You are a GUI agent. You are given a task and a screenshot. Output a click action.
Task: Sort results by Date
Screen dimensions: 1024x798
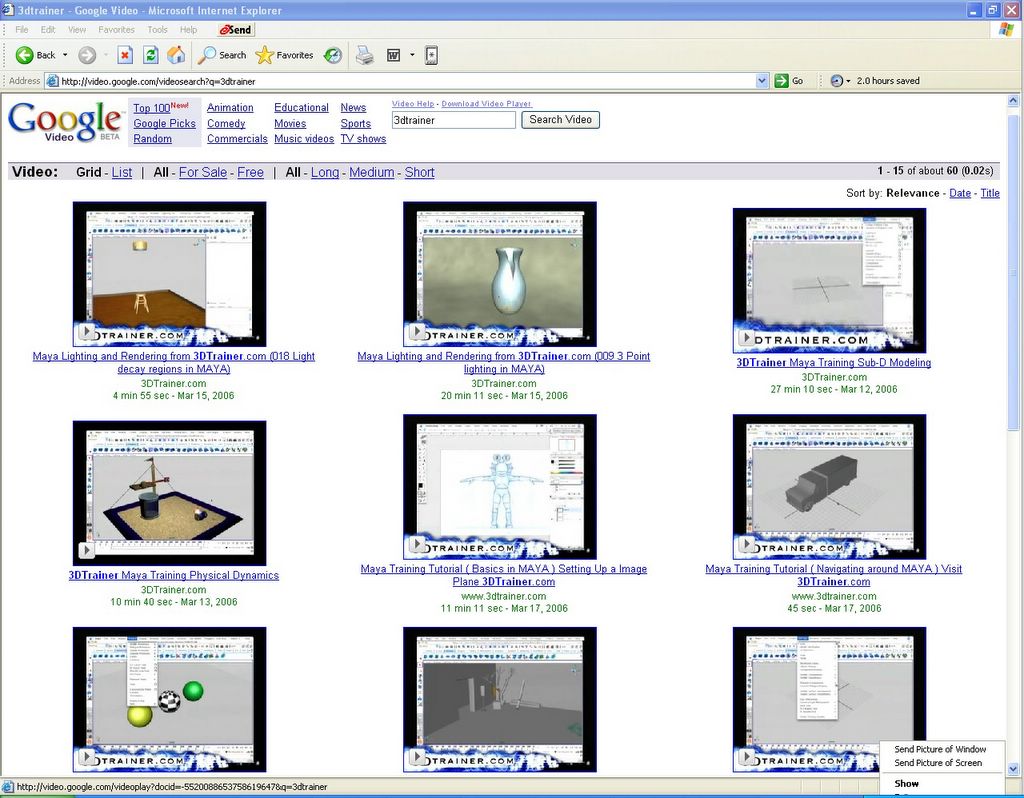click(x=960, y=193)
